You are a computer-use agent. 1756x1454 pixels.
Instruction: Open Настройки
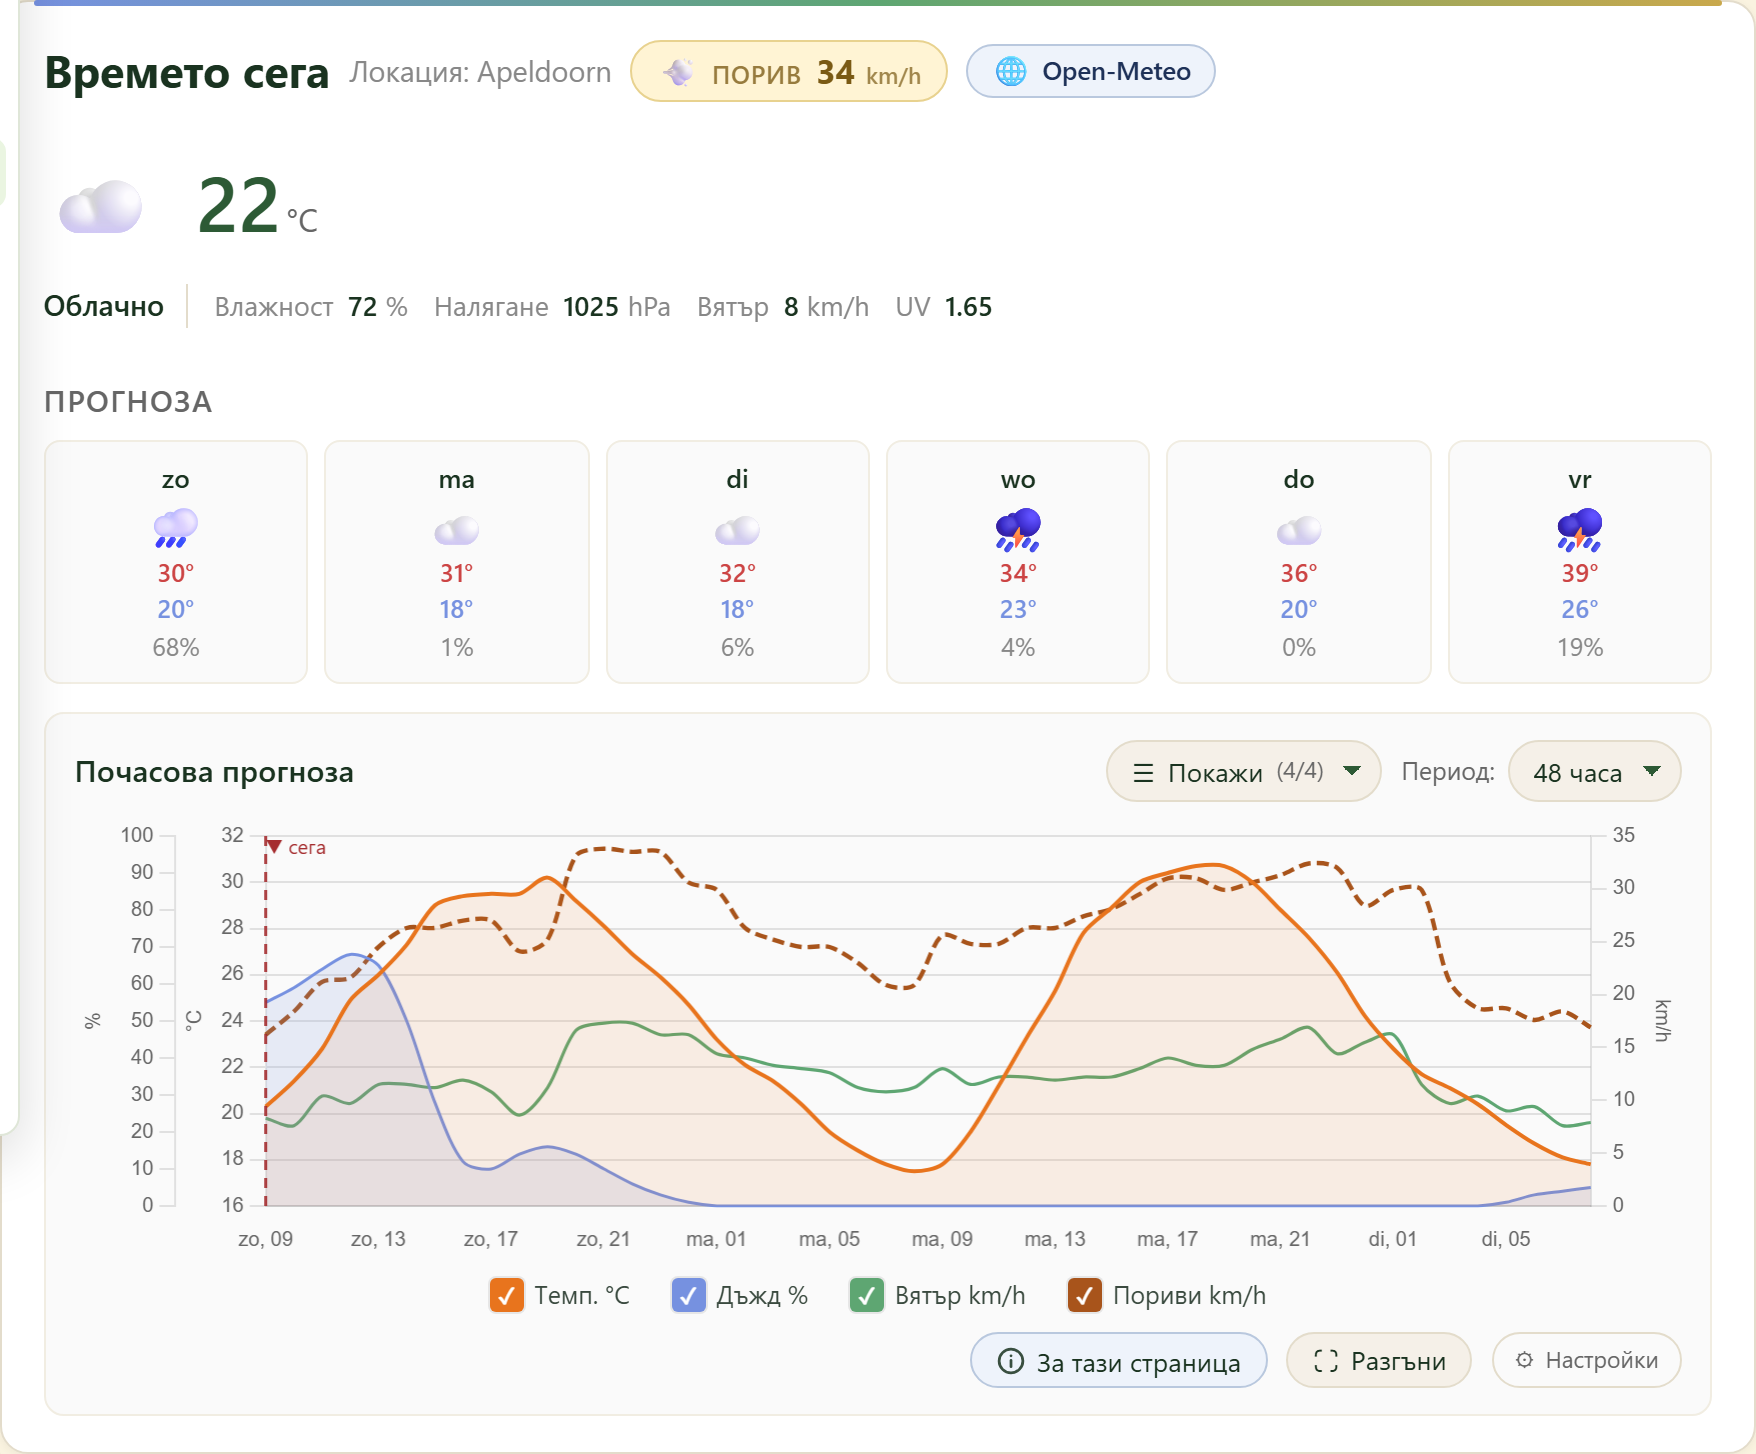1586,1360
